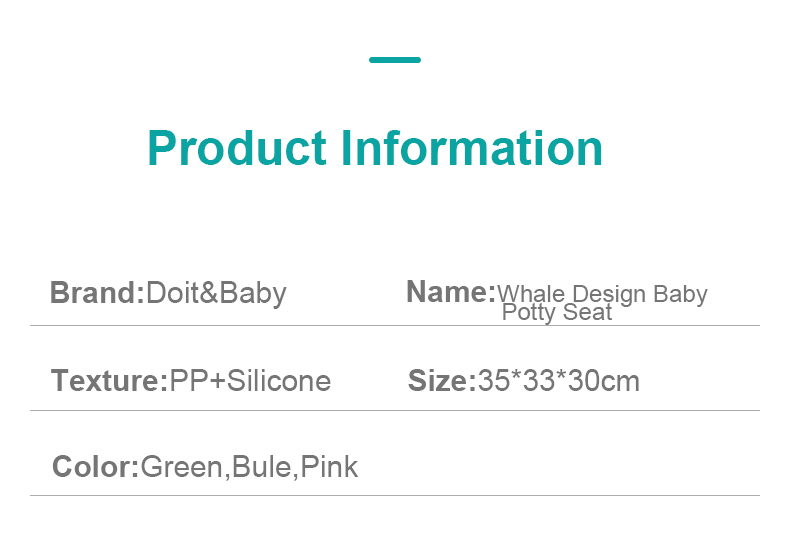Image resolution: width=790 pixels, height=536 pixels.
Task: Select the Doit&Baby brand value
Action: click(216, 293)
